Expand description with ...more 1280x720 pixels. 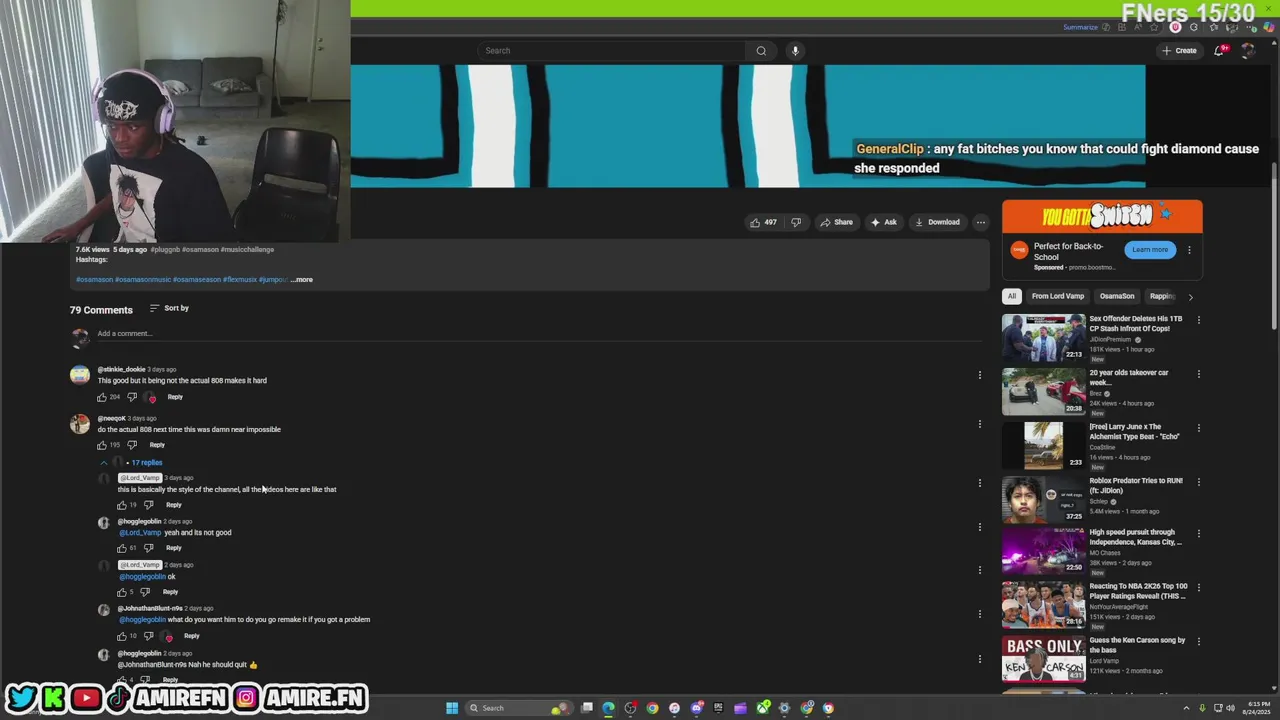302,280
